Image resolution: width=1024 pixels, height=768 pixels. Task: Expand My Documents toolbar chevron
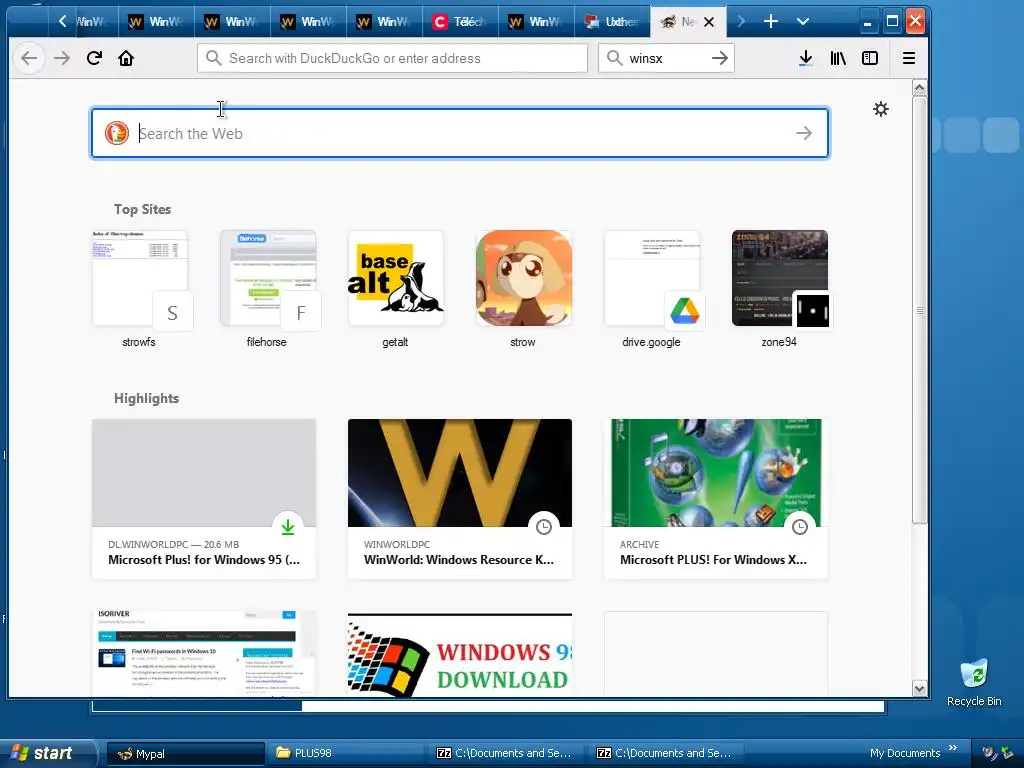pyautogui.click(x=953, y=748)
